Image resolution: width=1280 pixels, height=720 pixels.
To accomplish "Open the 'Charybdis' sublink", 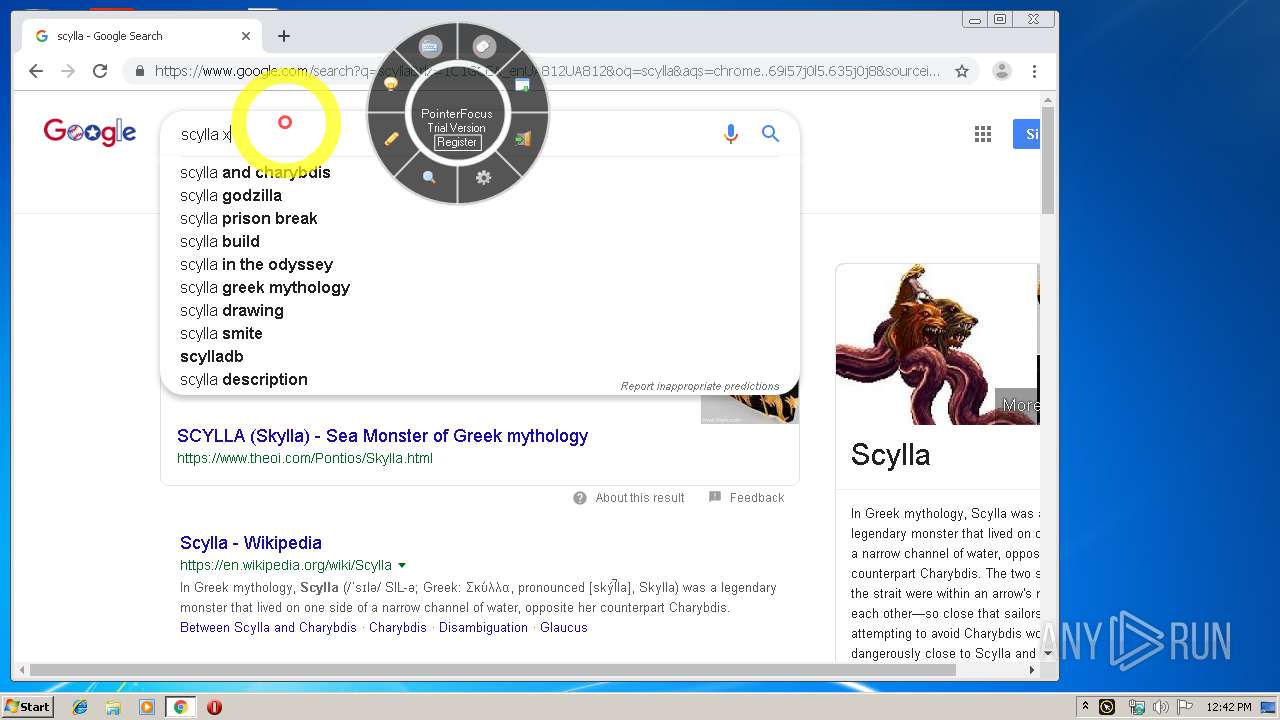I will pos(398,628).
